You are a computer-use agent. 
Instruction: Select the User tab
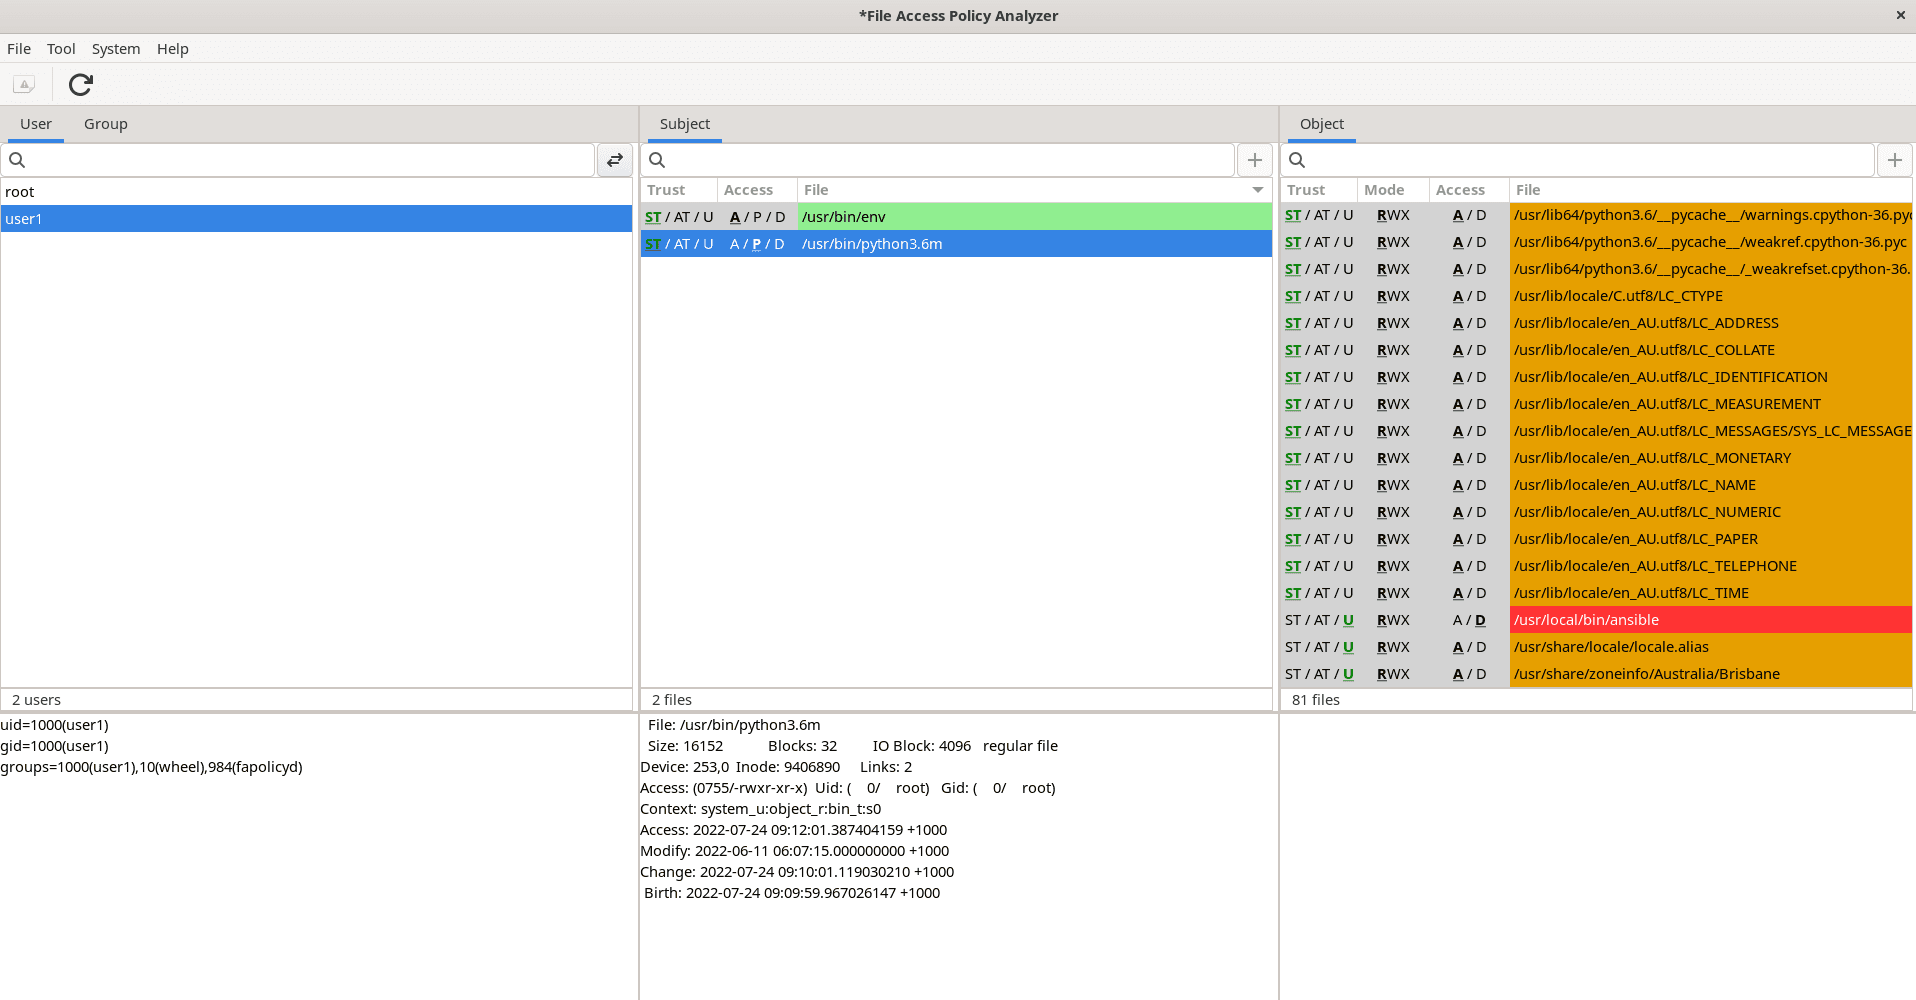(36, 124)
